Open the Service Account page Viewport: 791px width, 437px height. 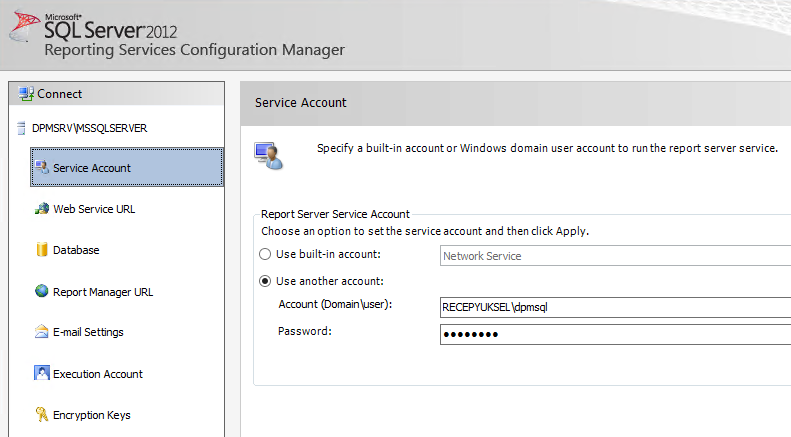(x=127, y=167)
